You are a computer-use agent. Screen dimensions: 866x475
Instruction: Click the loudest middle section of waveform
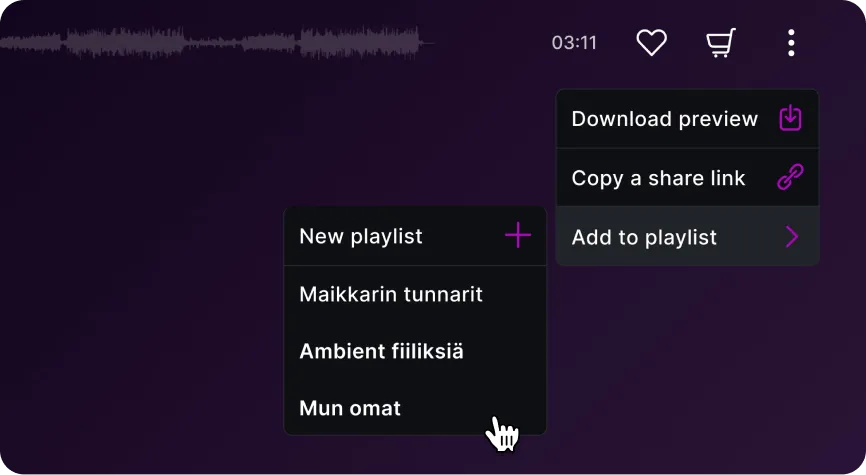click(x=359, y=43)
